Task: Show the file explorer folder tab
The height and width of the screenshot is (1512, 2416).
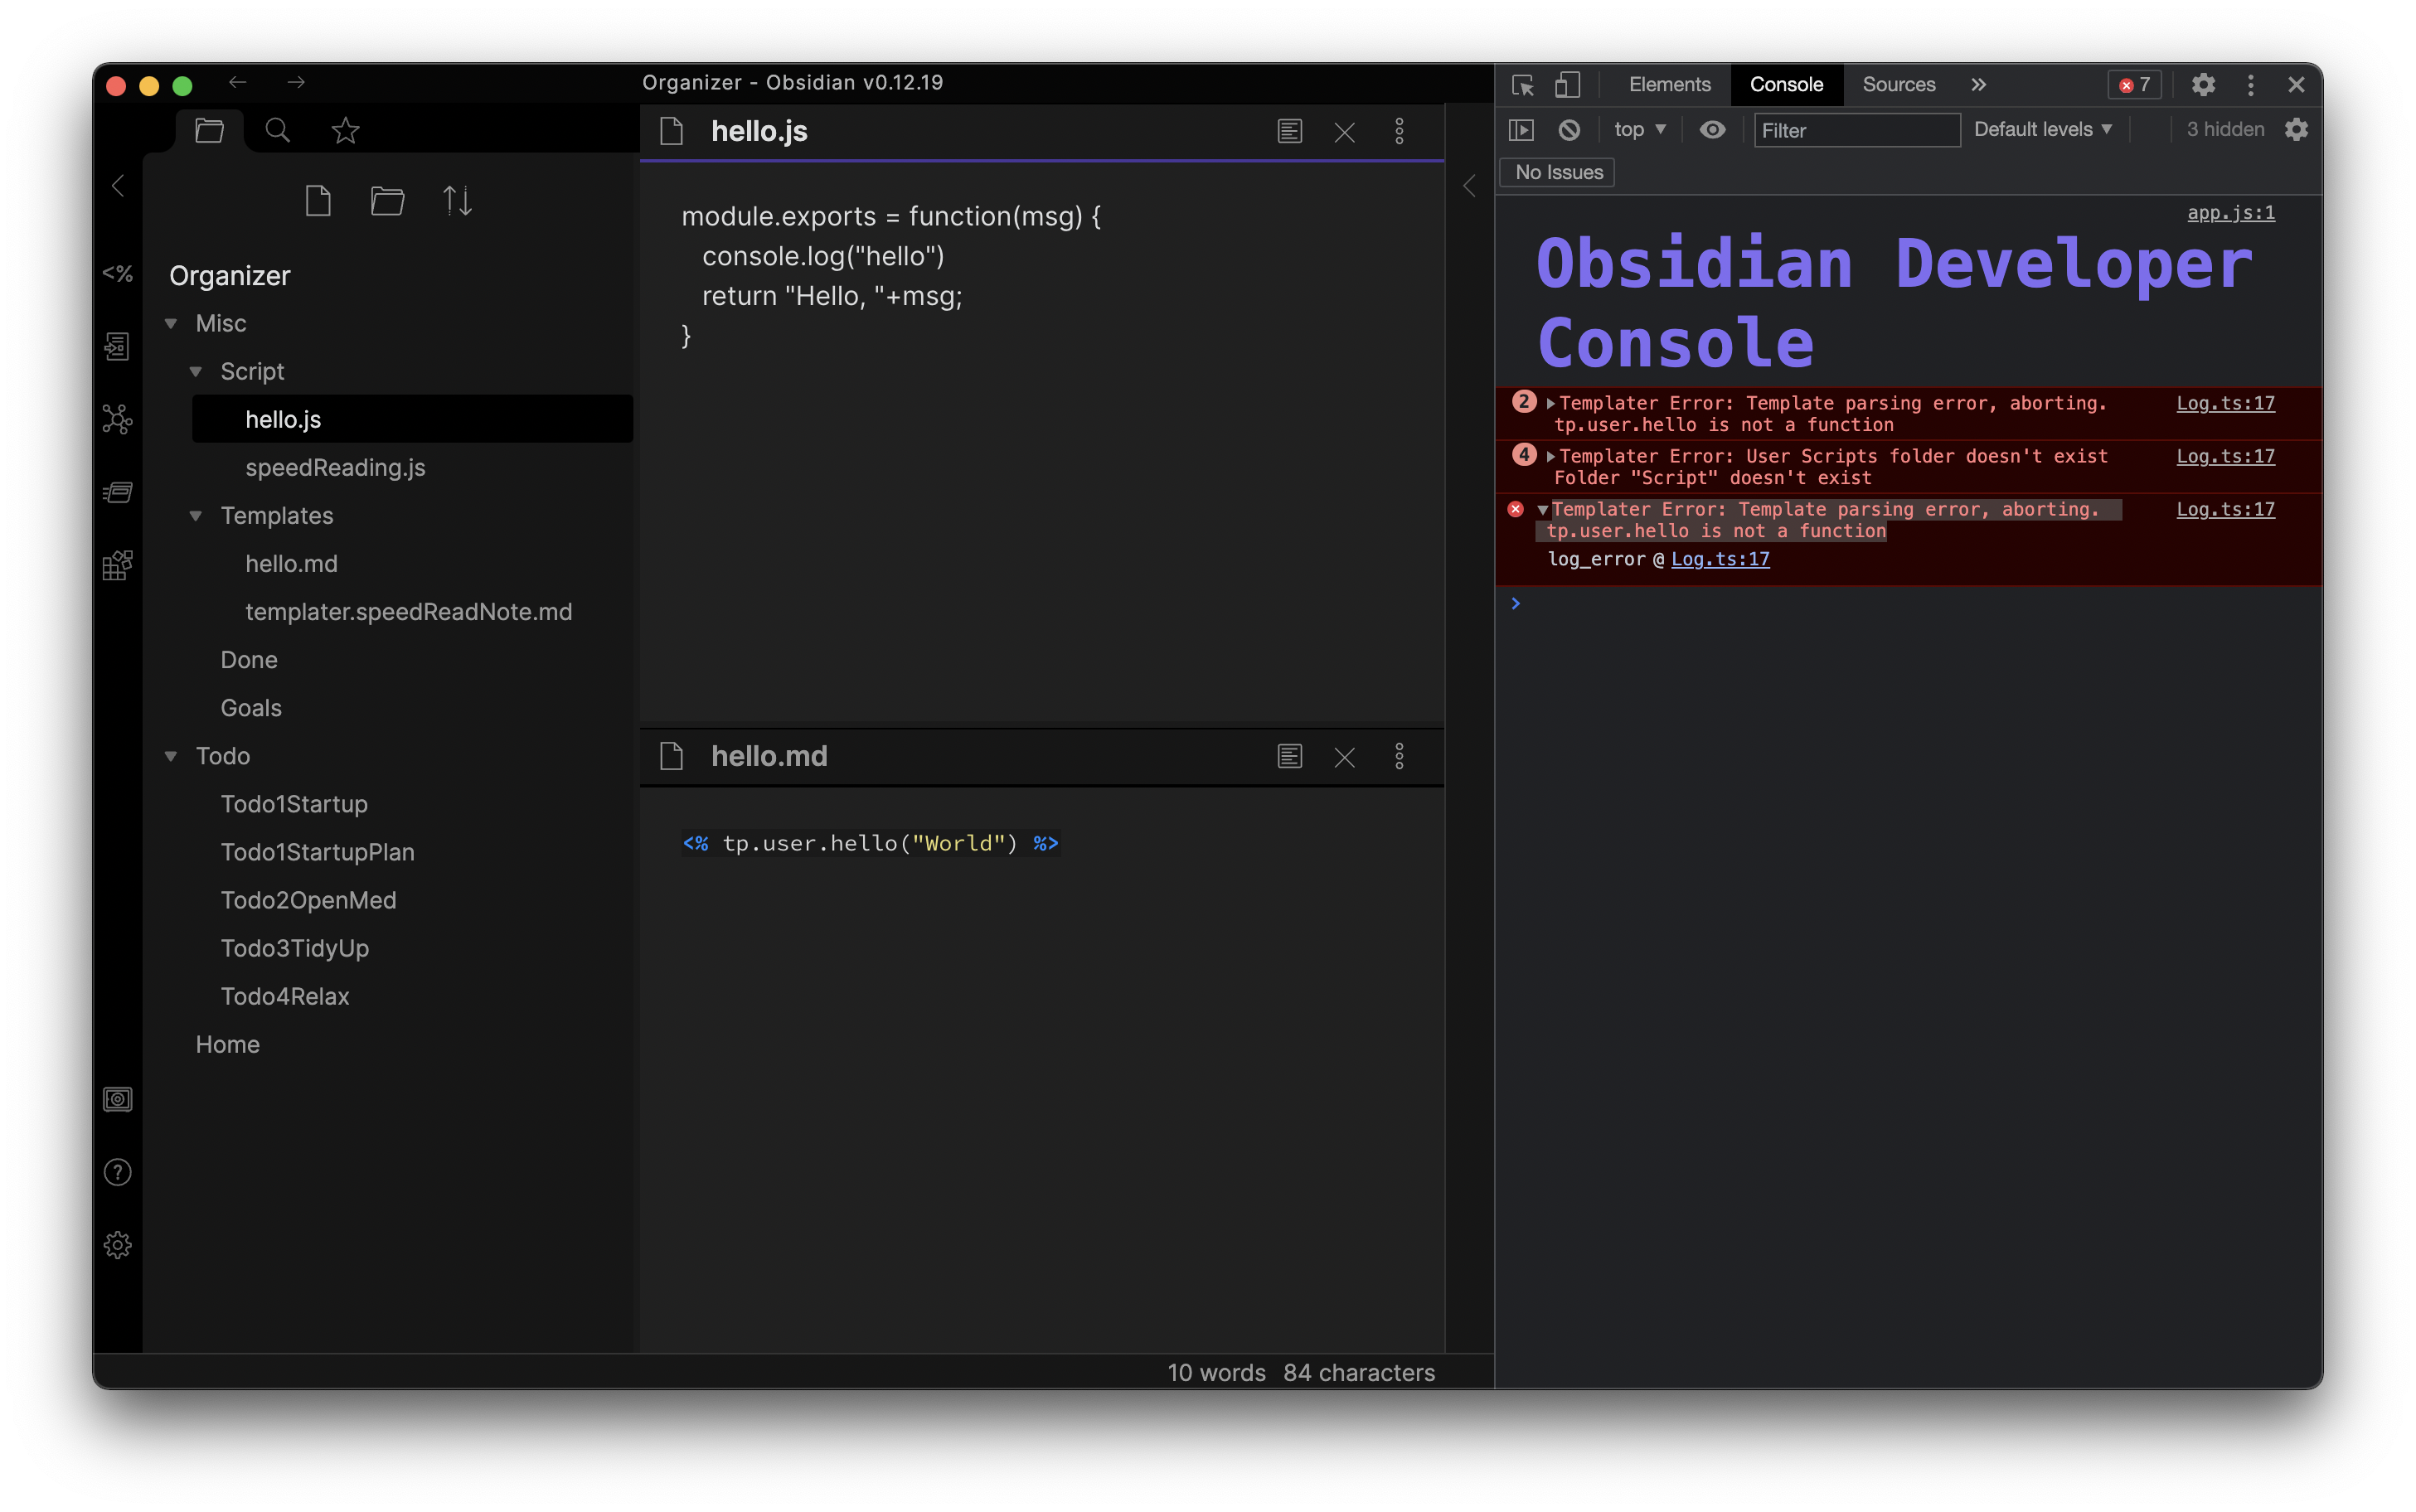Action: pos(209,130)
